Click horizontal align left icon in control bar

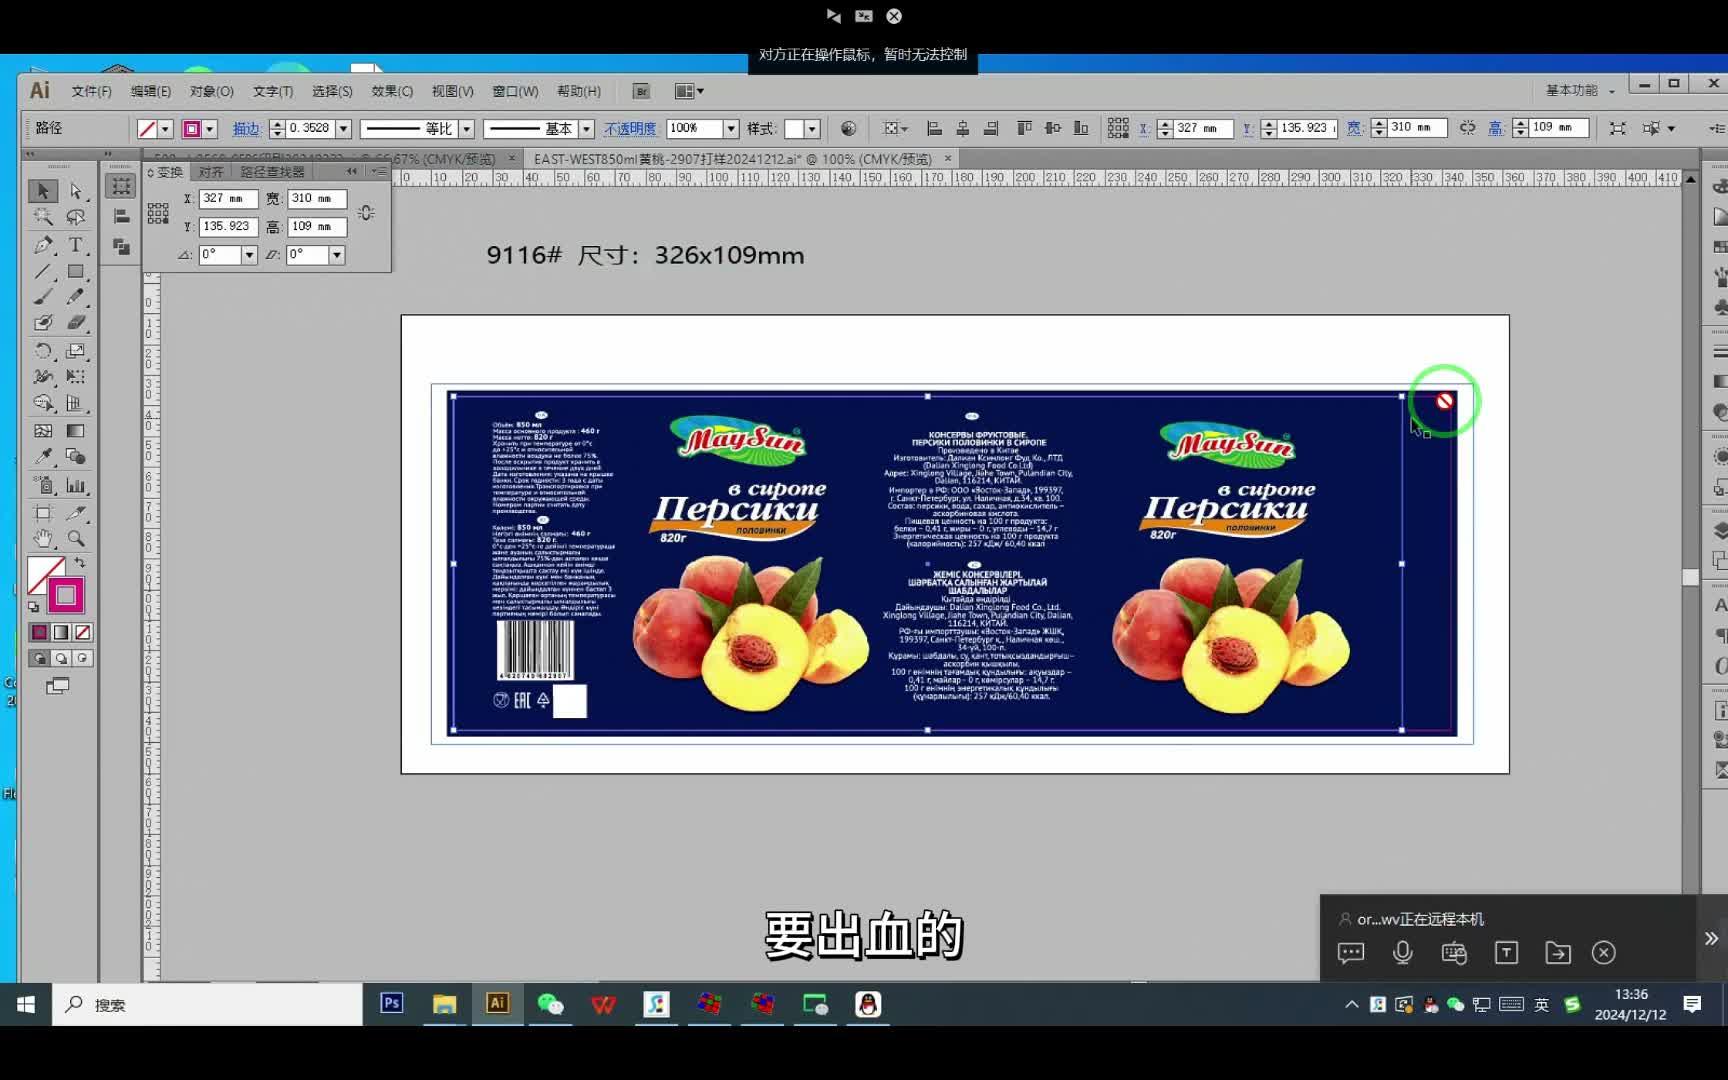(934, 128)
